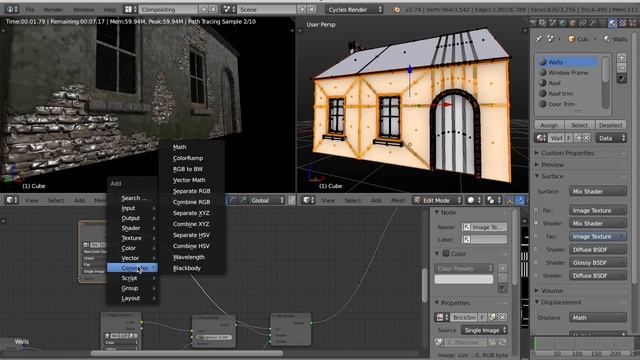
Task: Click the material browse sphere icon beside Wall
Action: tap(541, 138)
